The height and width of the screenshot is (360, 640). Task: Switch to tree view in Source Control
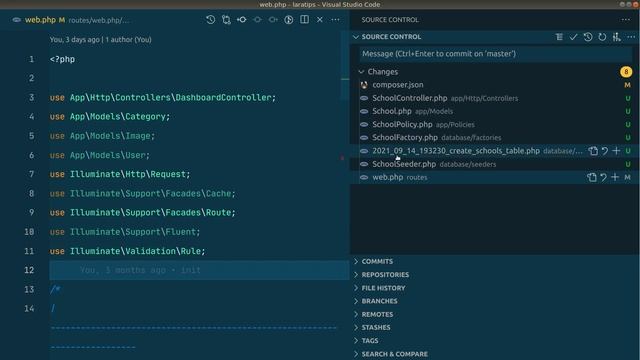coord(559,37)
